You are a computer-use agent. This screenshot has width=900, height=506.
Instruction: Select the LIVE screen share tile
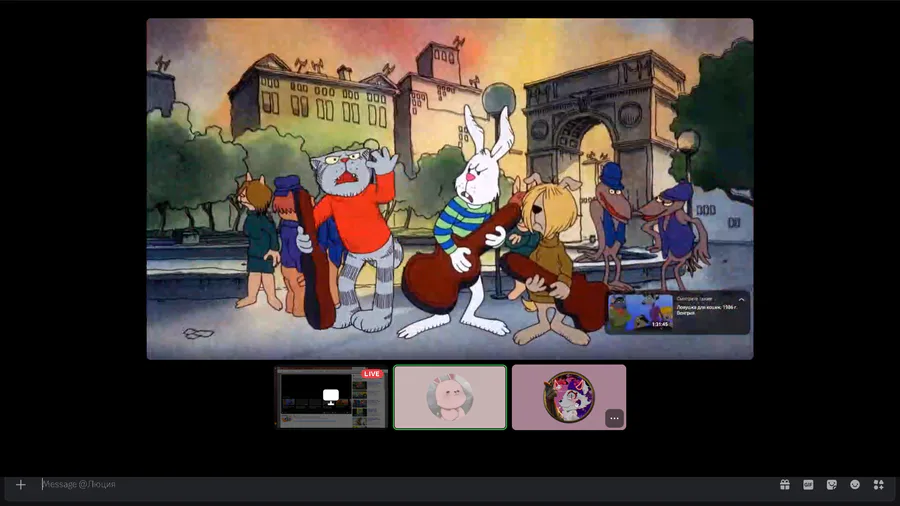tap(332, 398)
